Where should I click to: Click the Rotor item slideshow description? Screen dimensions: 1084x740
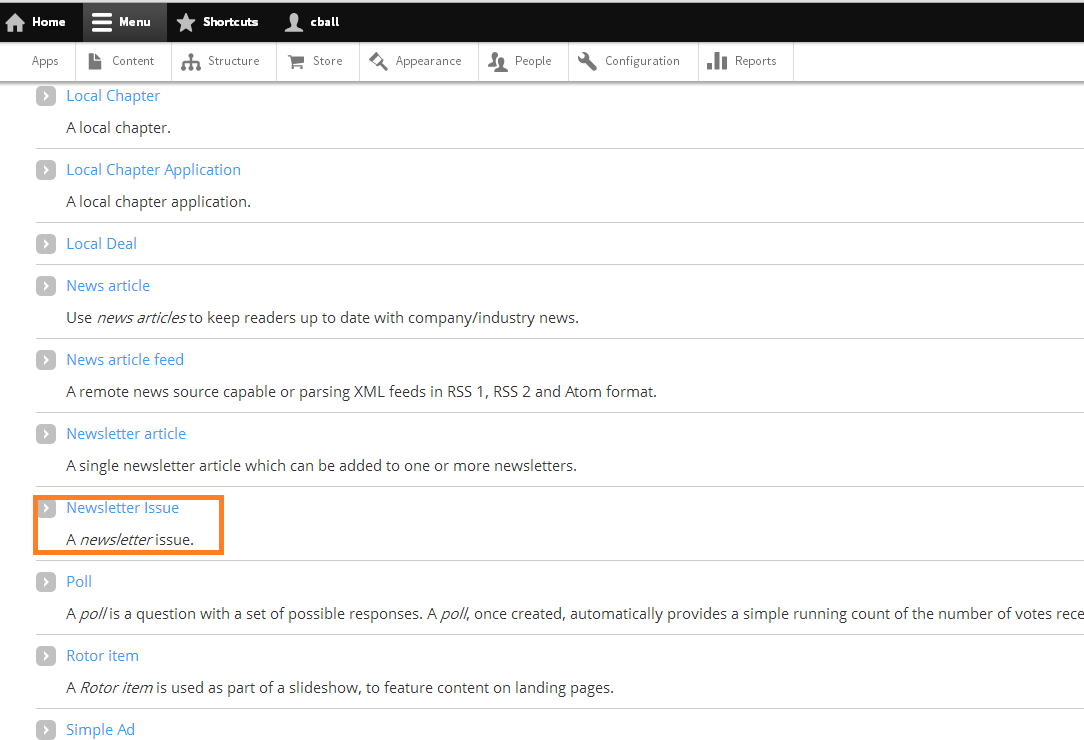[340, 688]
